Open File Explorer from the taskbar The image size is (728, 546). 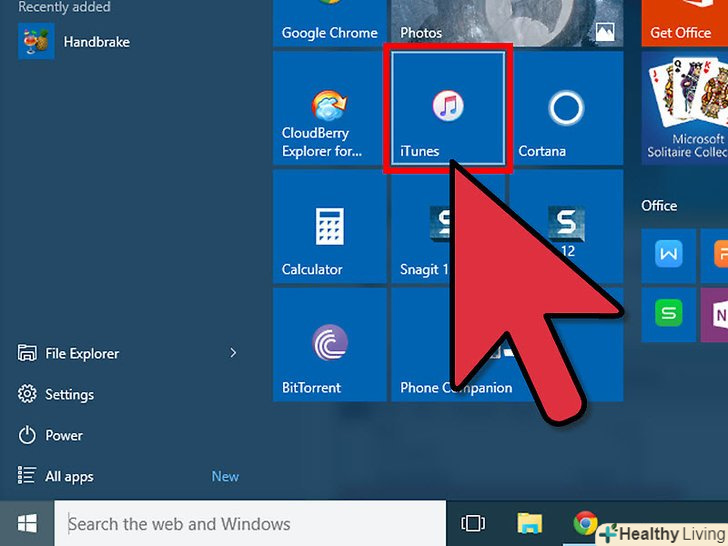530,524
